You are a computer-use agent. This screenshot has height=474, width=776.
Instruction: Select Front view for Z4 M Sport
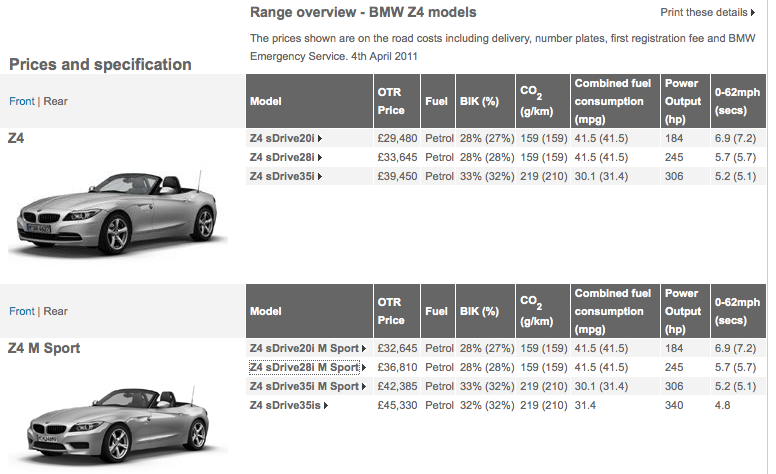click(22, 311)
